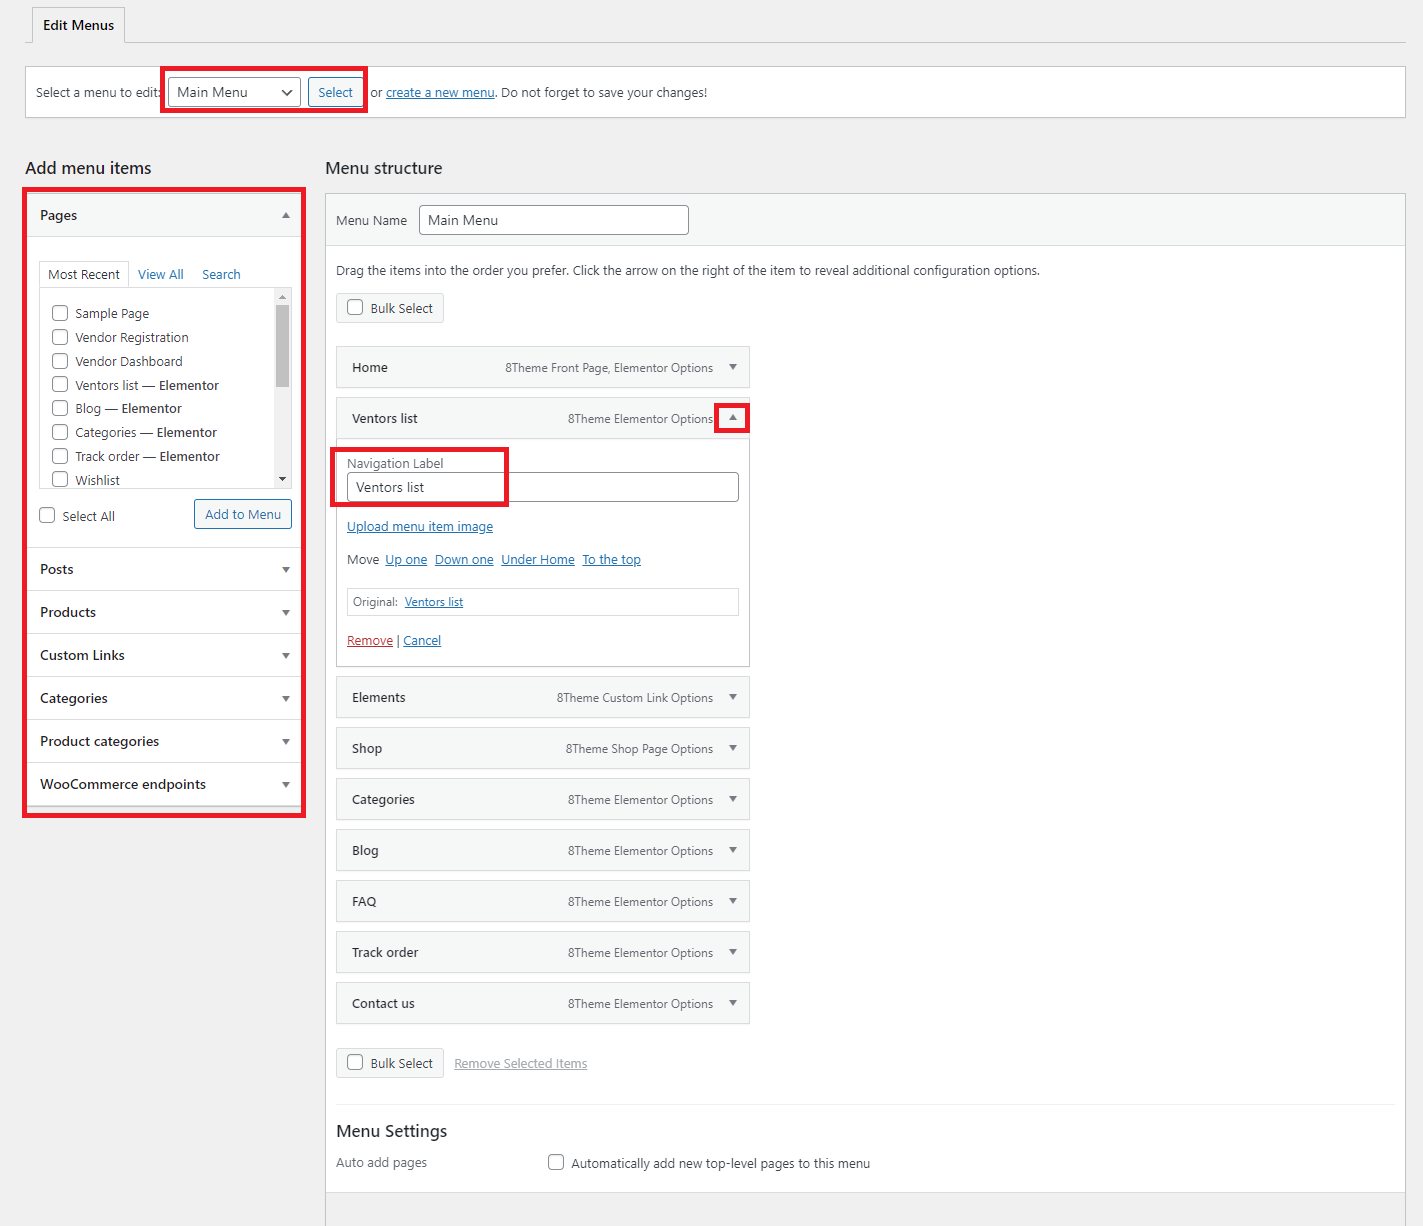The height and width of the screenshot is (1226, 1423).
Task: Expand the FAQ menu item arrow
Action: point(733,901)
